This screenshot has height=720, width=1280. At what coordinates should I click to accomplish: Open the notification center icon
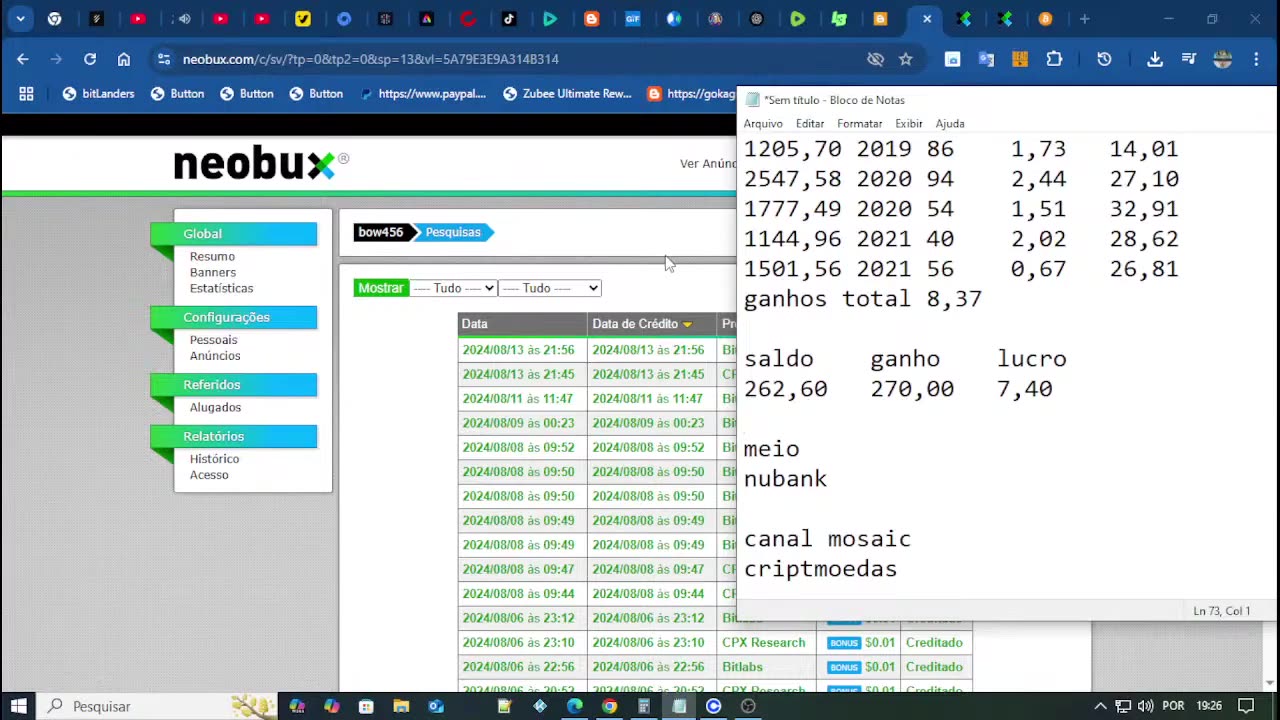1246,706
